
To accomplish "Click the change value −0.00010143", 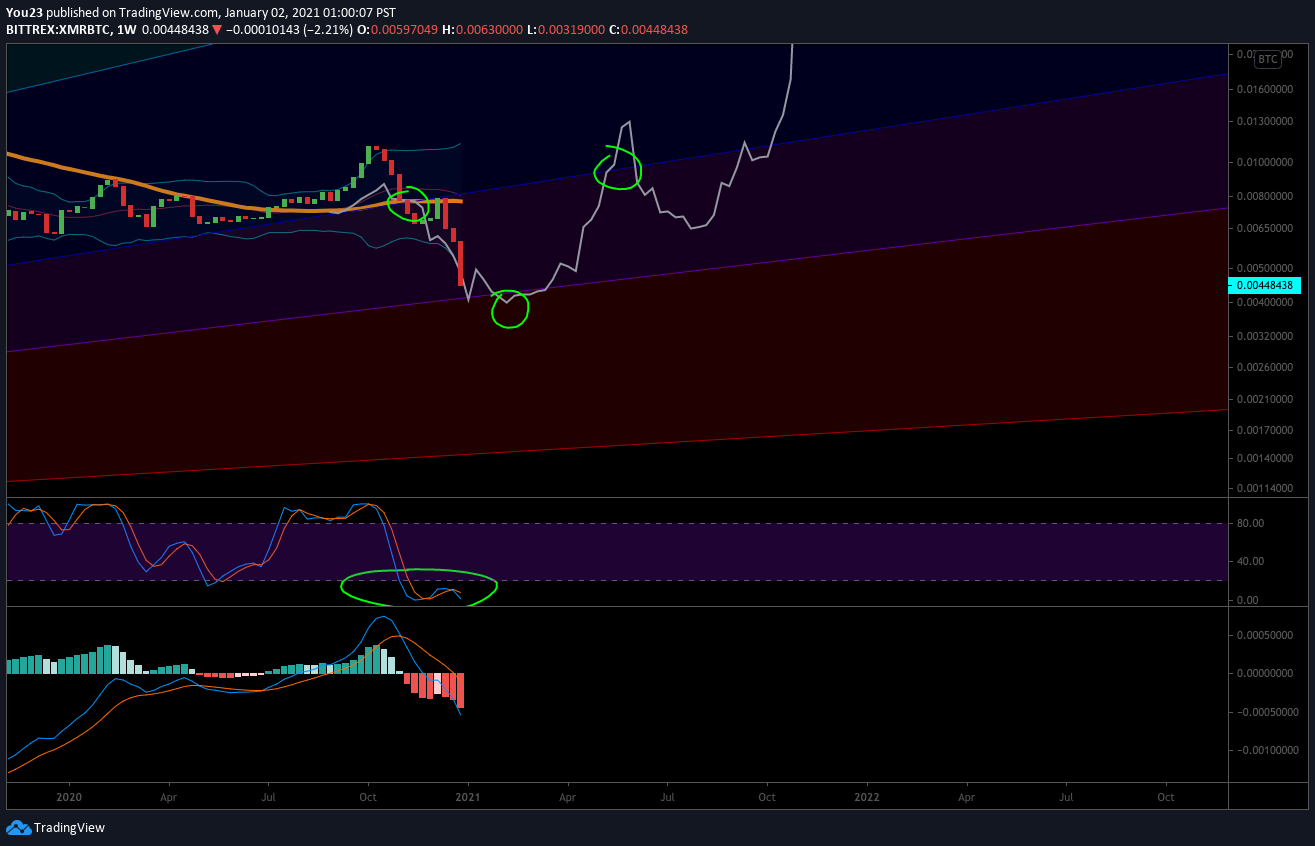I will (261, 30).
